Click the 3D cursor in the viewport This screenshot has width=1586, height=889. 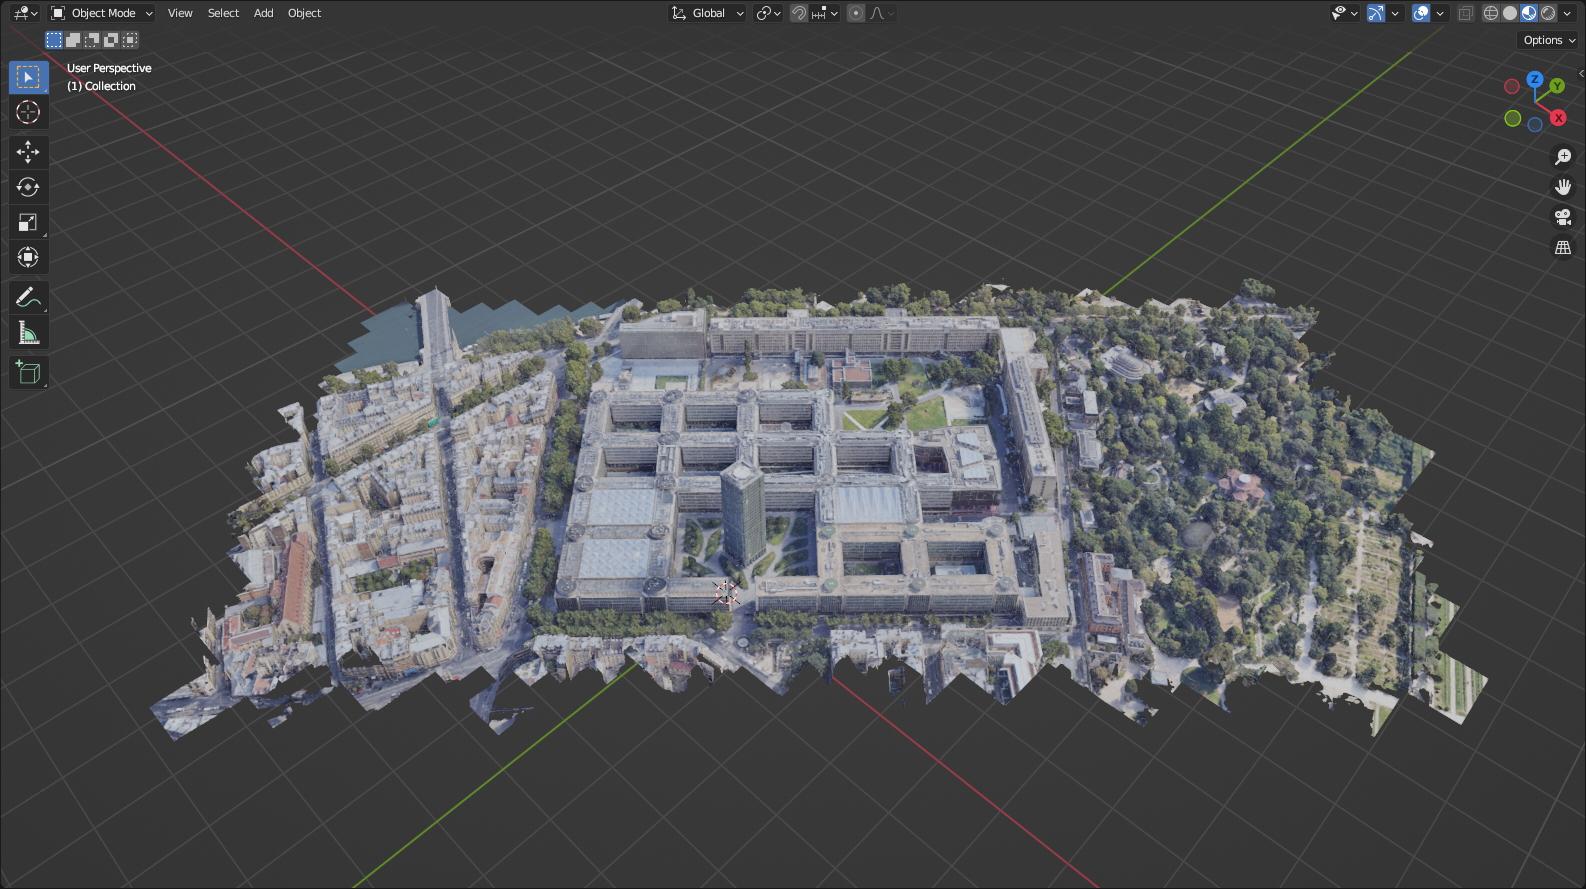tap(726, 593)
